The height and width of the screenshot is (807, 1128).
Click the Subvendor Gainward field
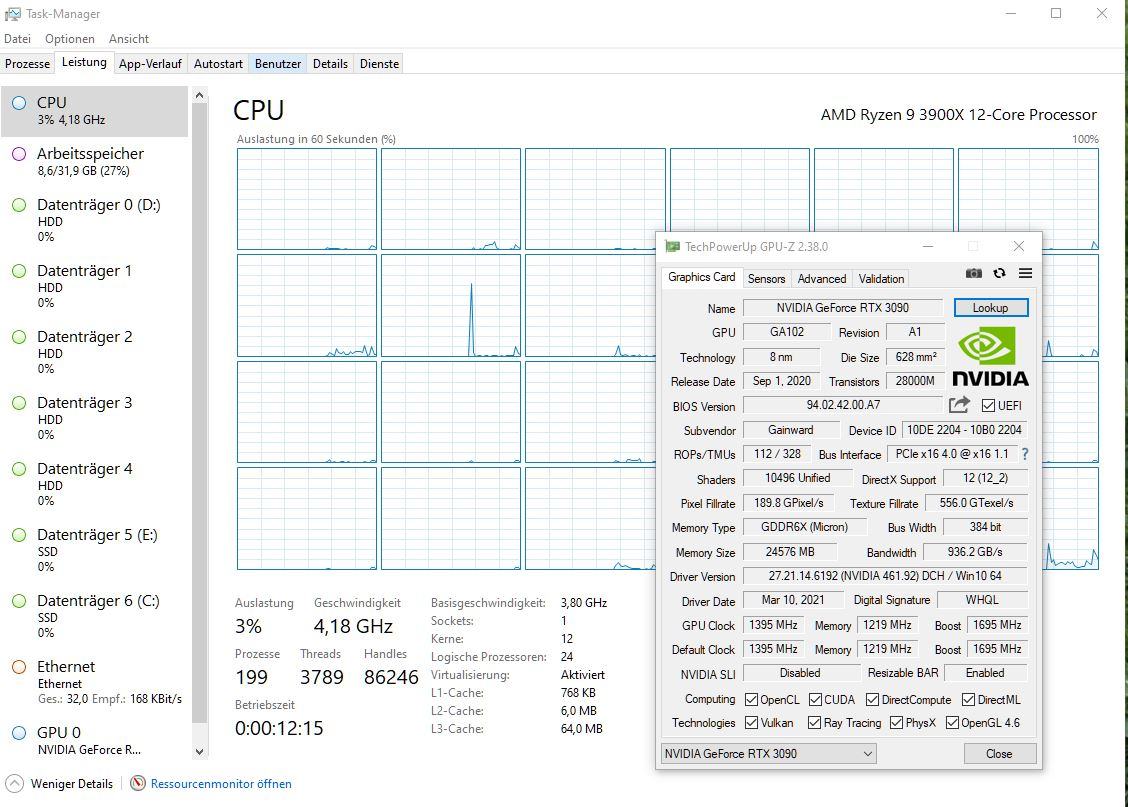[791, 430]
